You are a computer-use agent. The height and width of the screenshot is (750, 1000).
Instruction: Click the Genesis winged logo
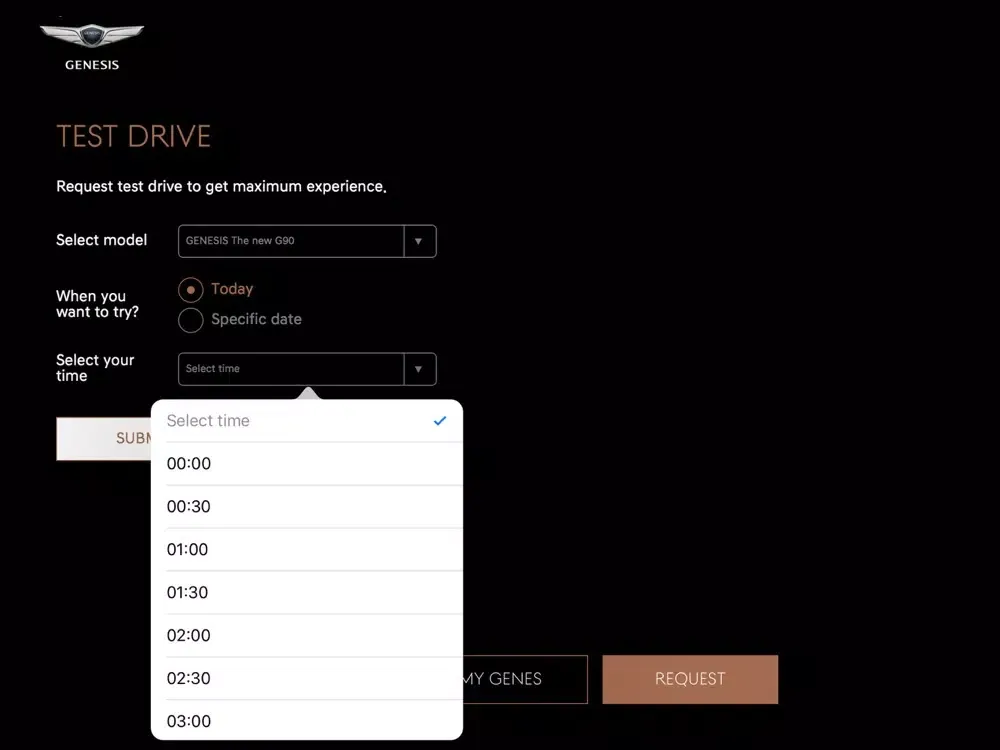92,47
